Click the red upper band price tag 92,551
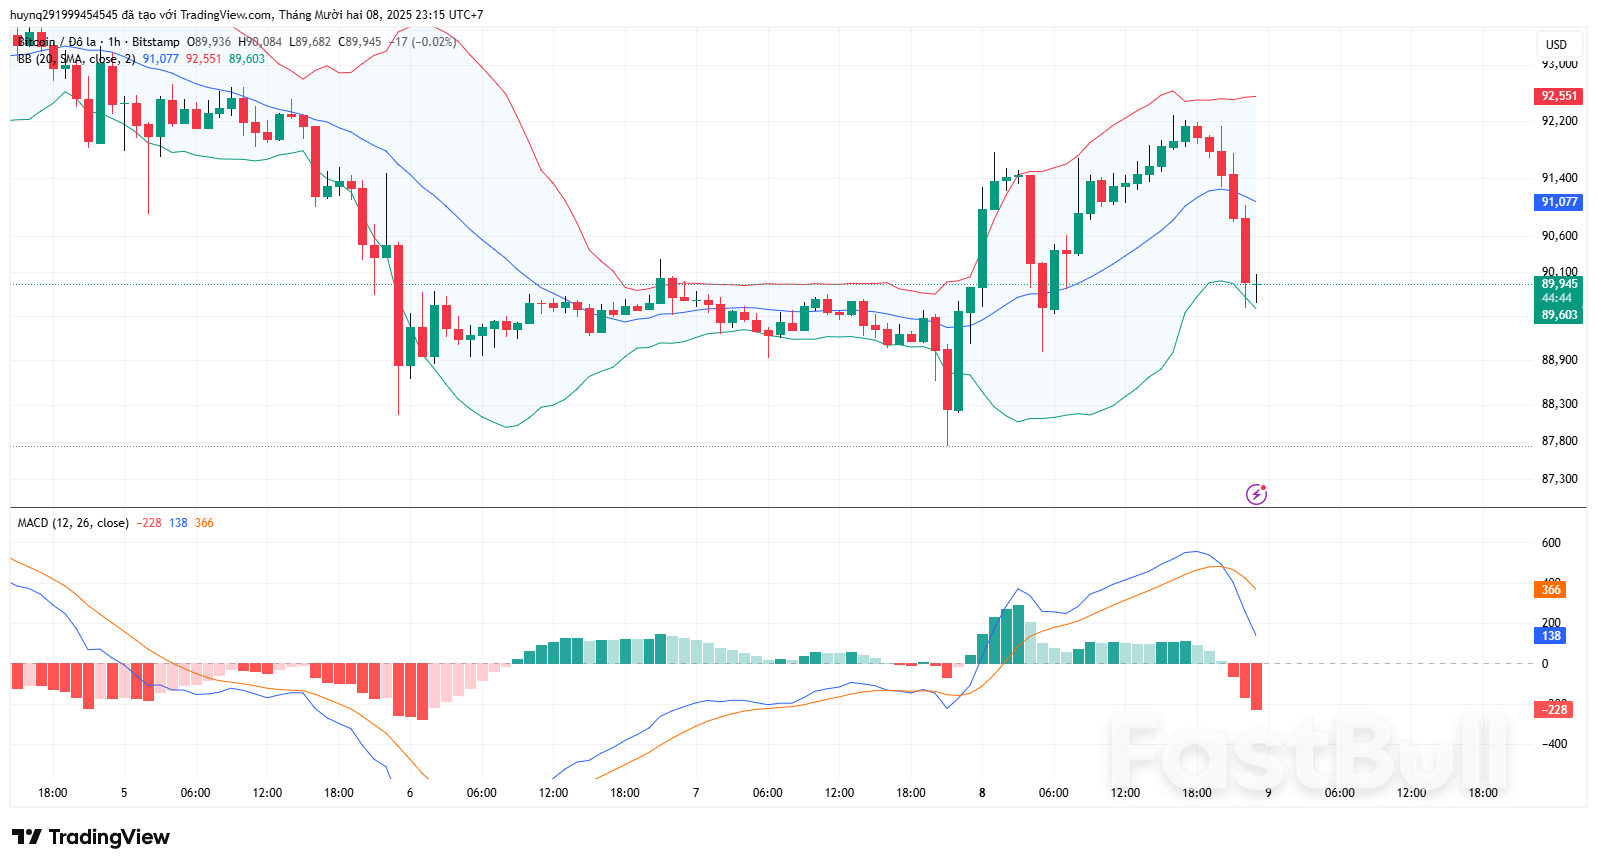This screenshot has width=1597, height=867. (1558, 96)
